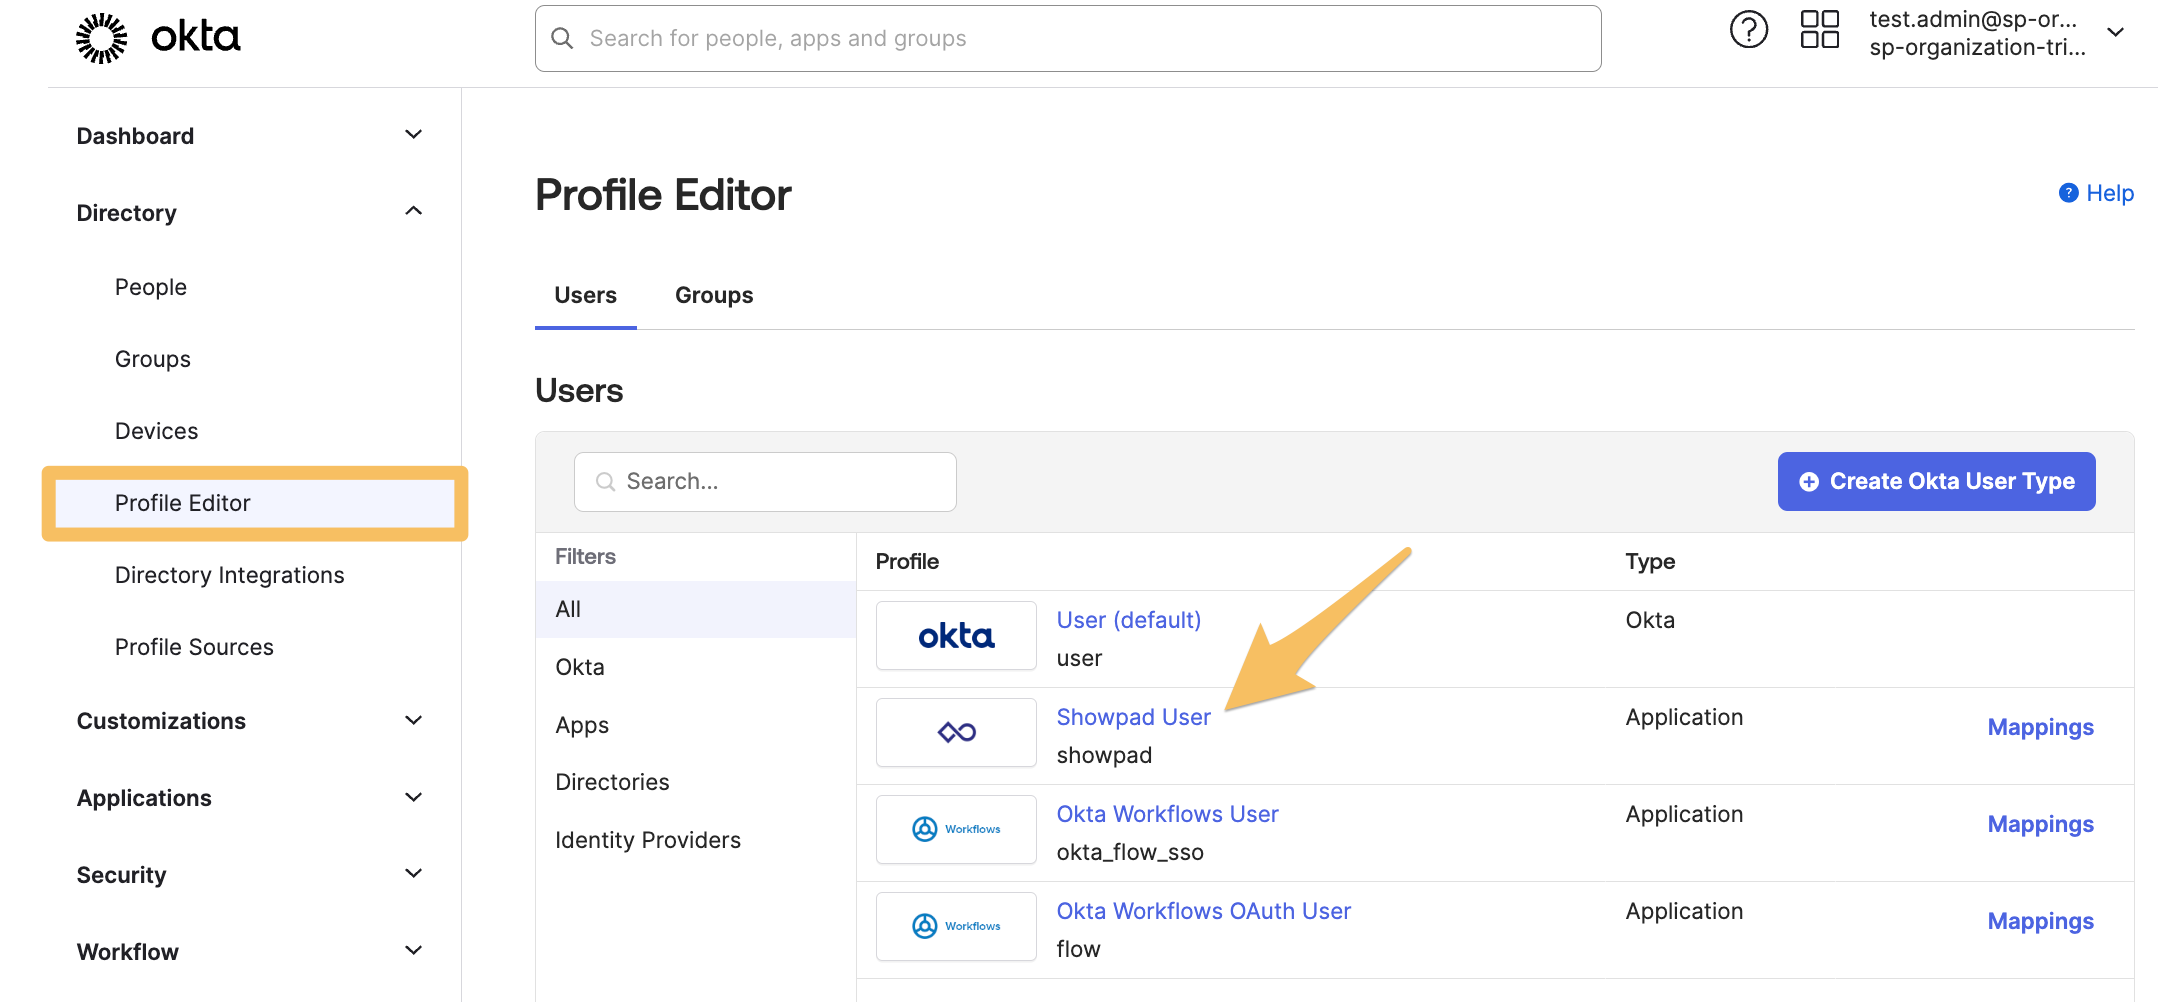Switch to the Groups tab
The width and height of the screenshot is (2158, 1002).
714,296
